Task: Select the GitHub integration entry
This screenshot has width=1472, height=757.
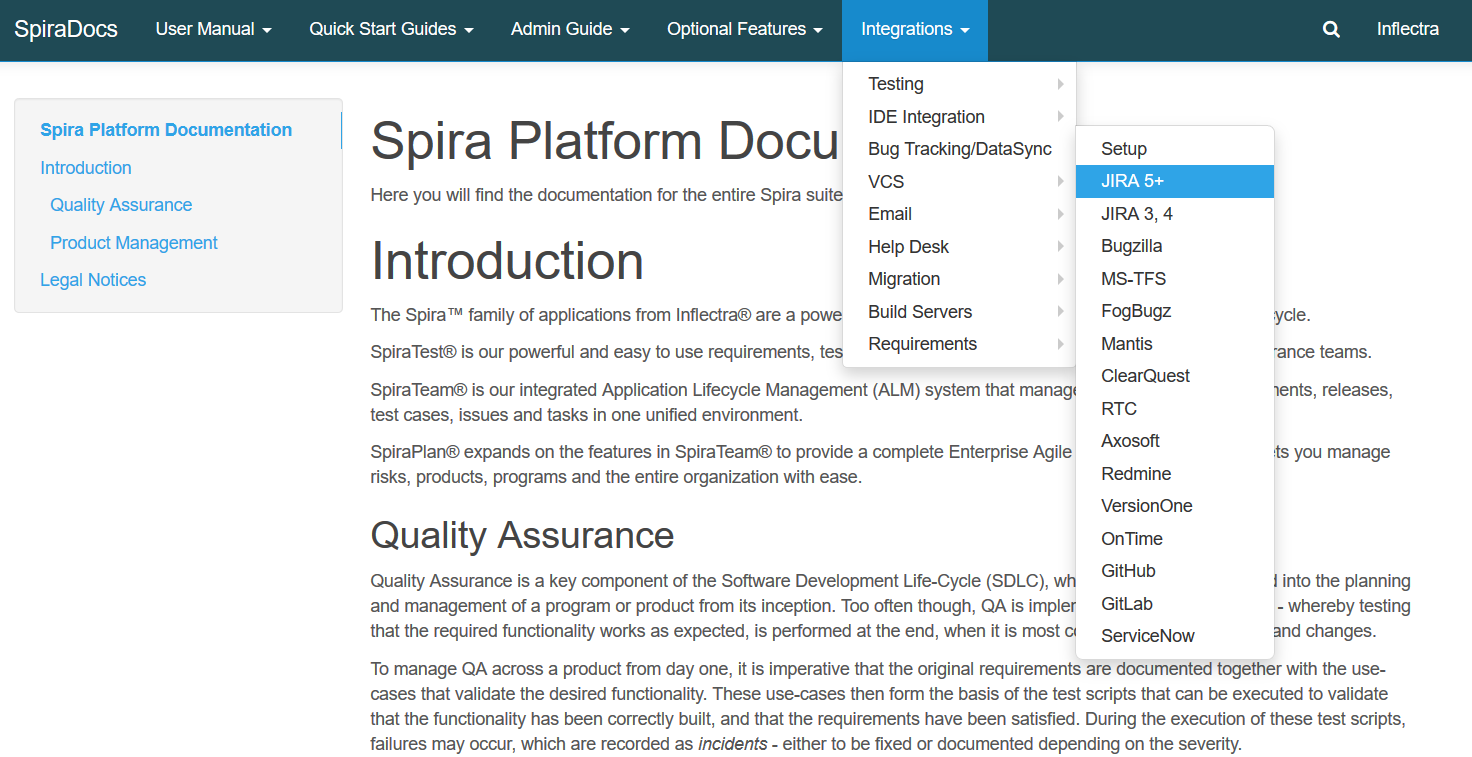Action: point(1128,571)
